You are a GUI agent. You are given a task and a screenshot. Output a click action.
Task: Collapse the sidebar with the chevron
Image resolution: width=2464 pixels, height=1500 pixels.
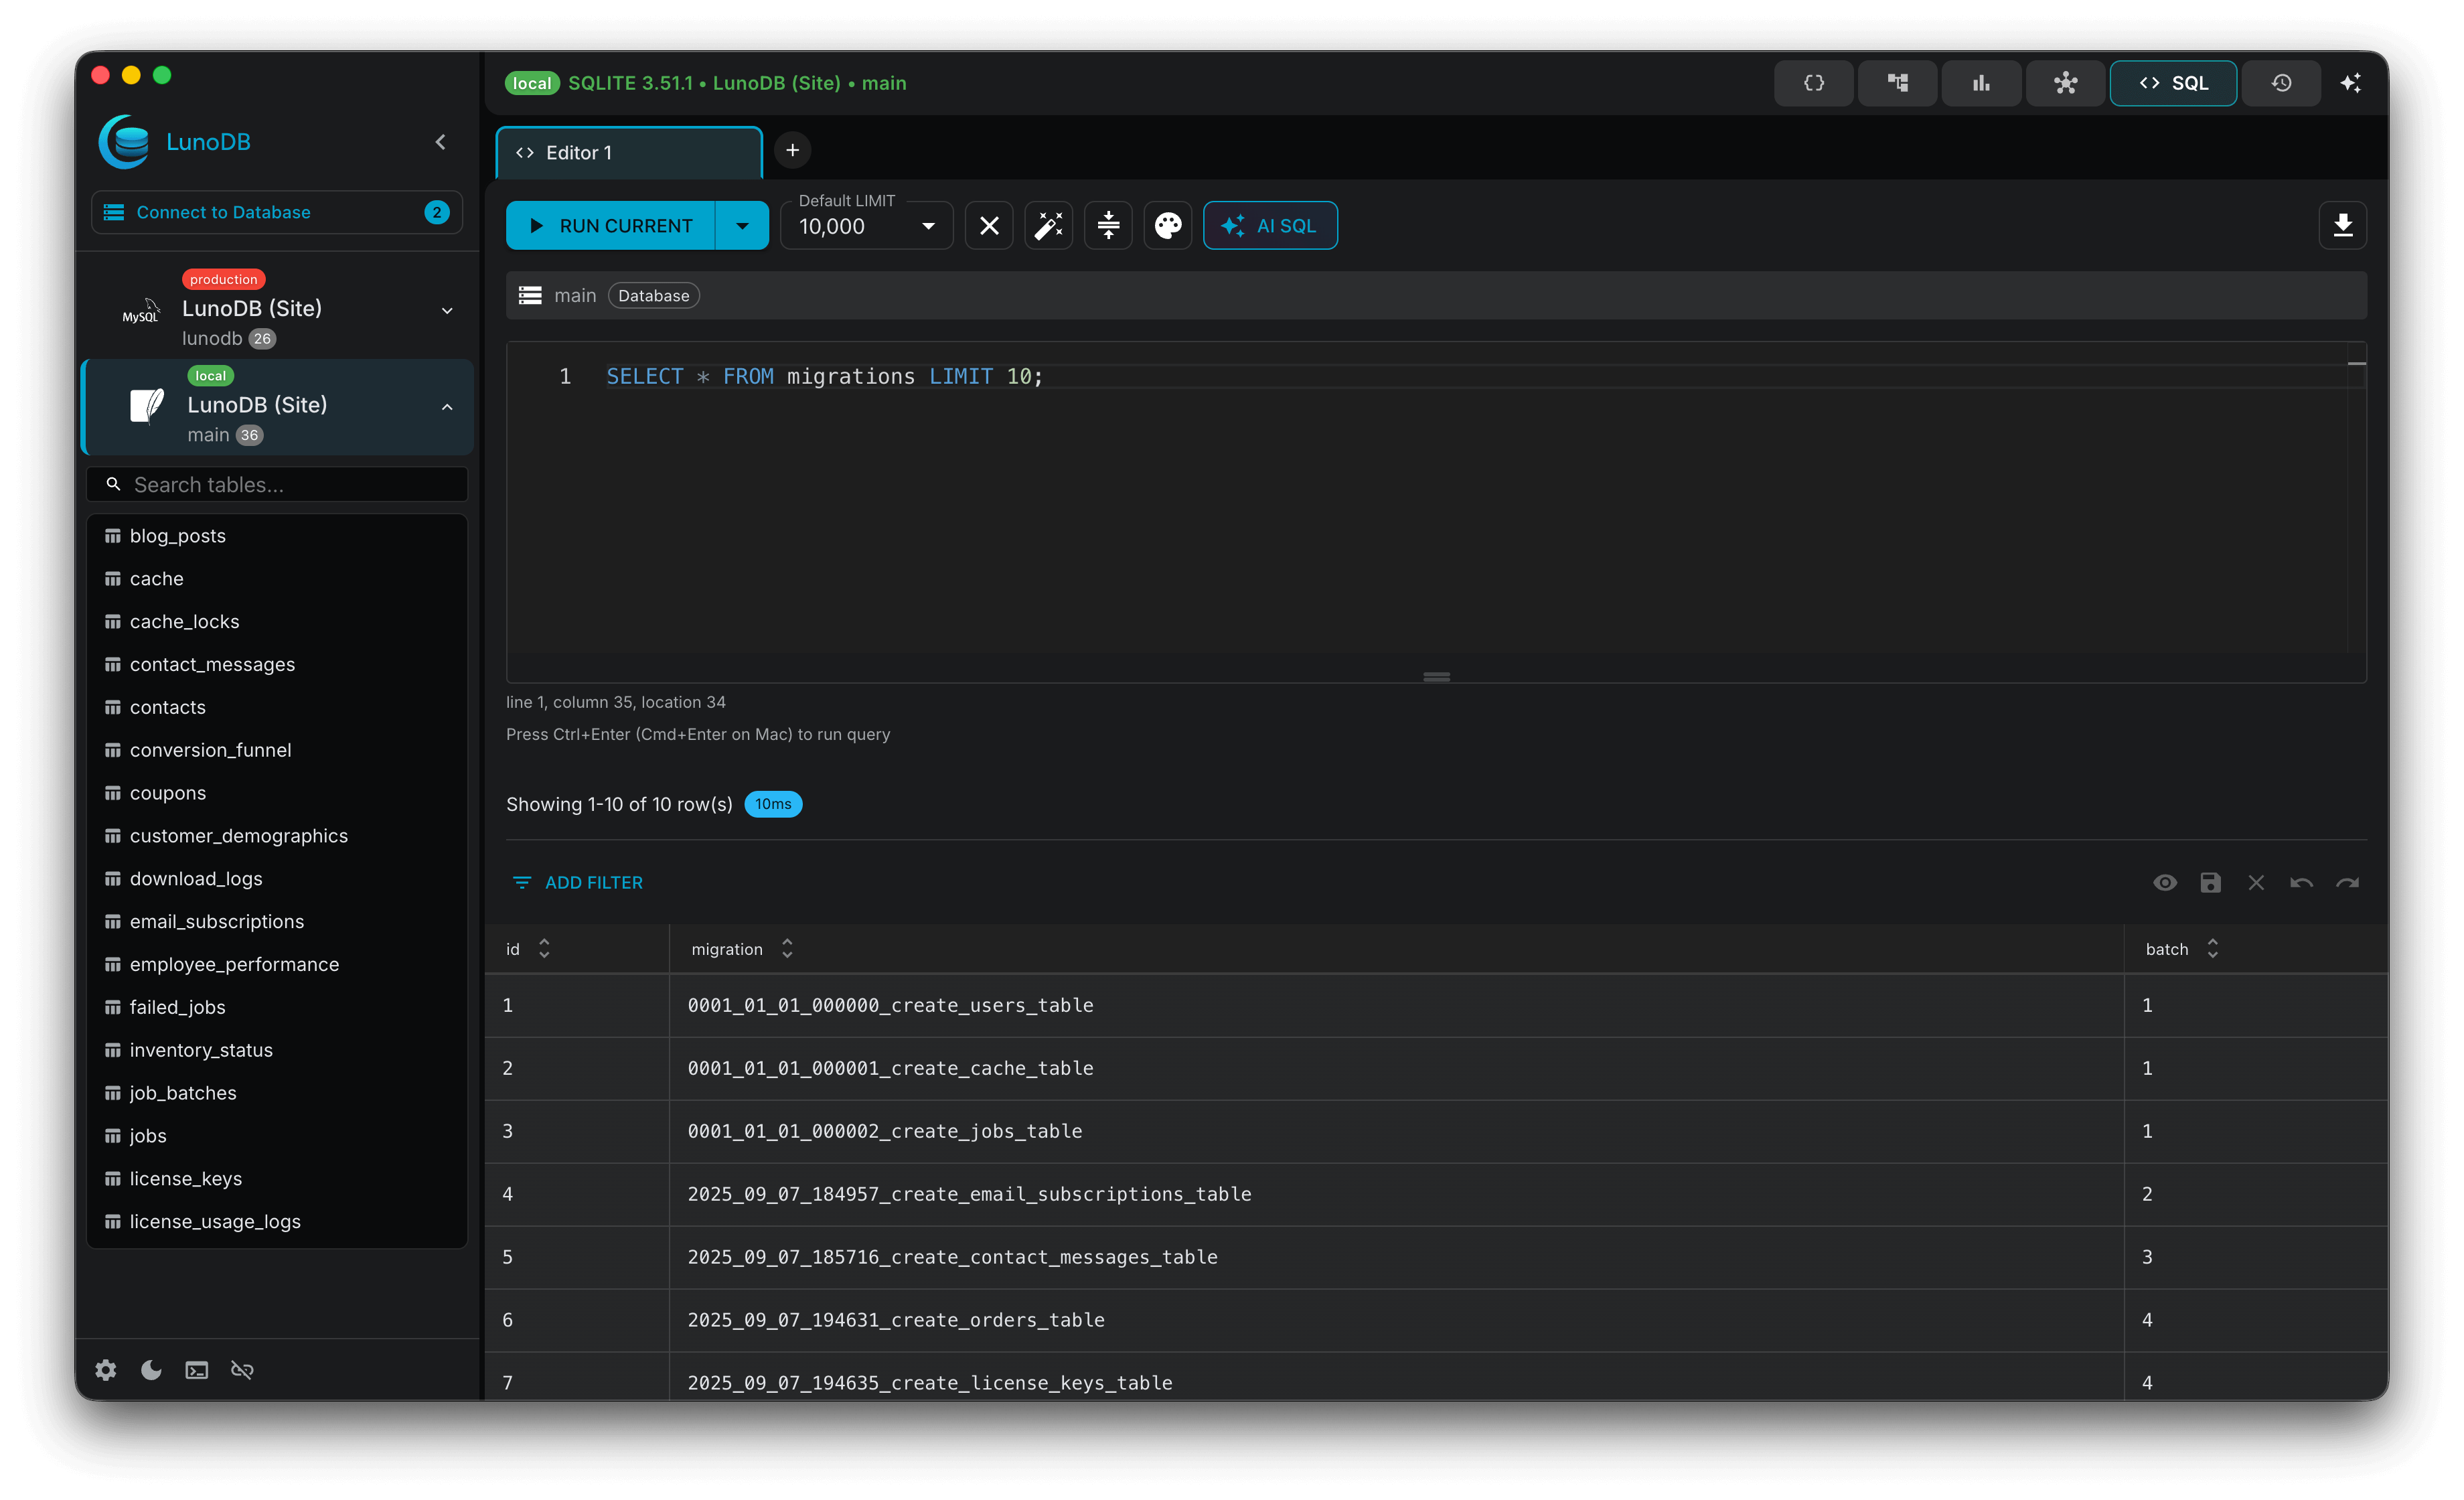(440, 141)
